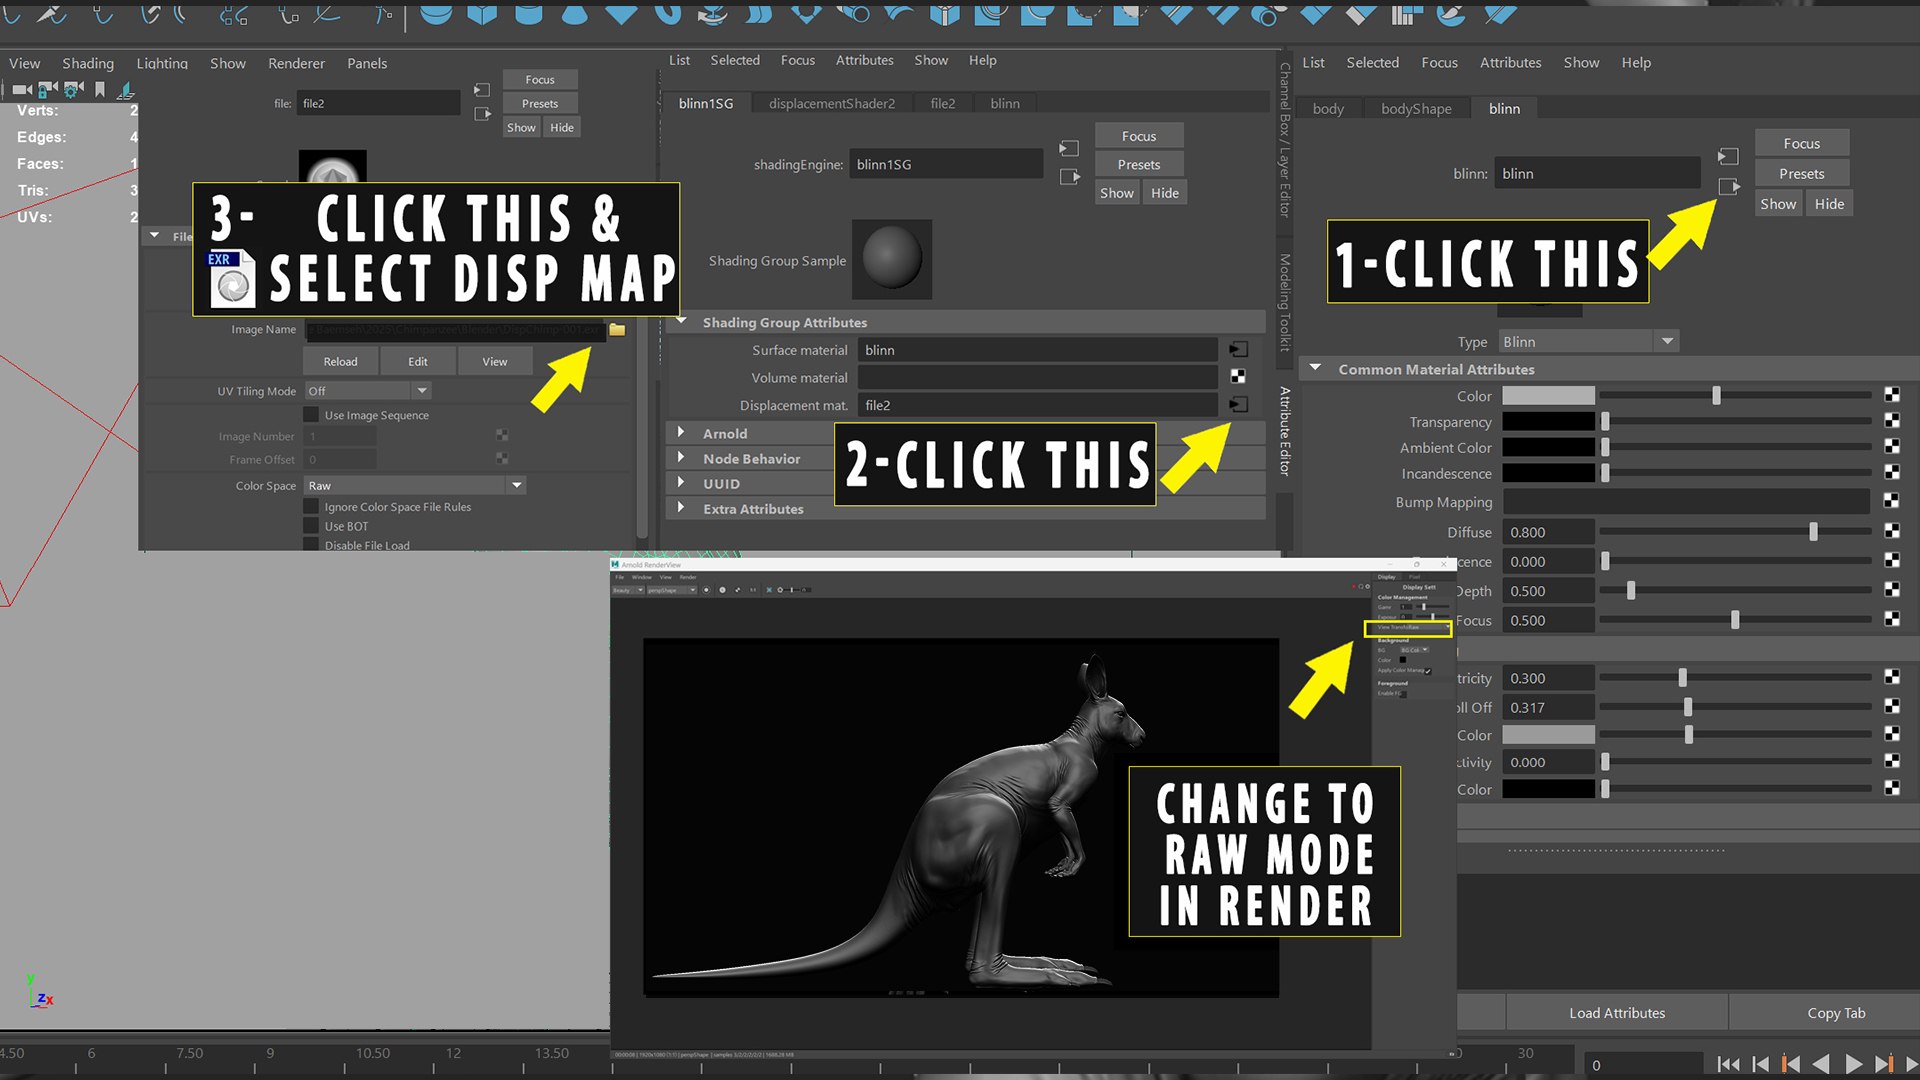Click the Load Attributes button
The image size is (1920, 1080).
(x=1617, y=1013)
